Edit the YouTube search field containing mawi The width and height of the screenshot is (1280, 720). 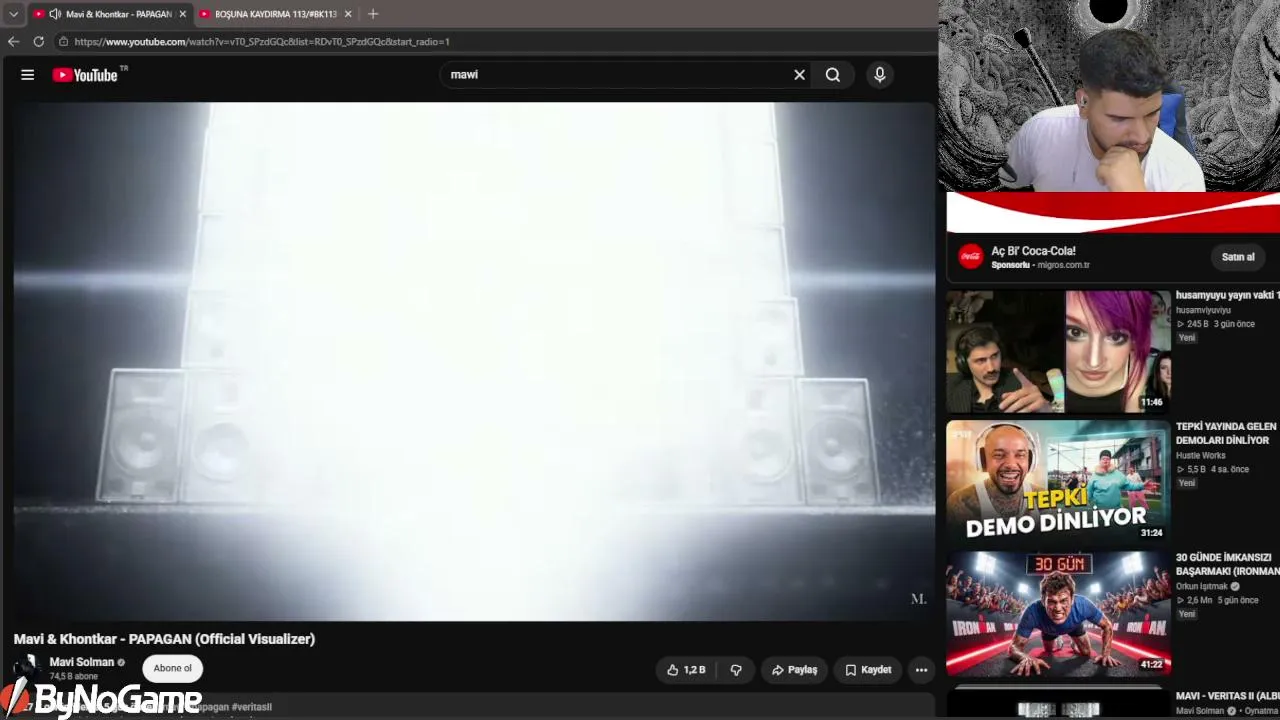[x=615, y=75]
